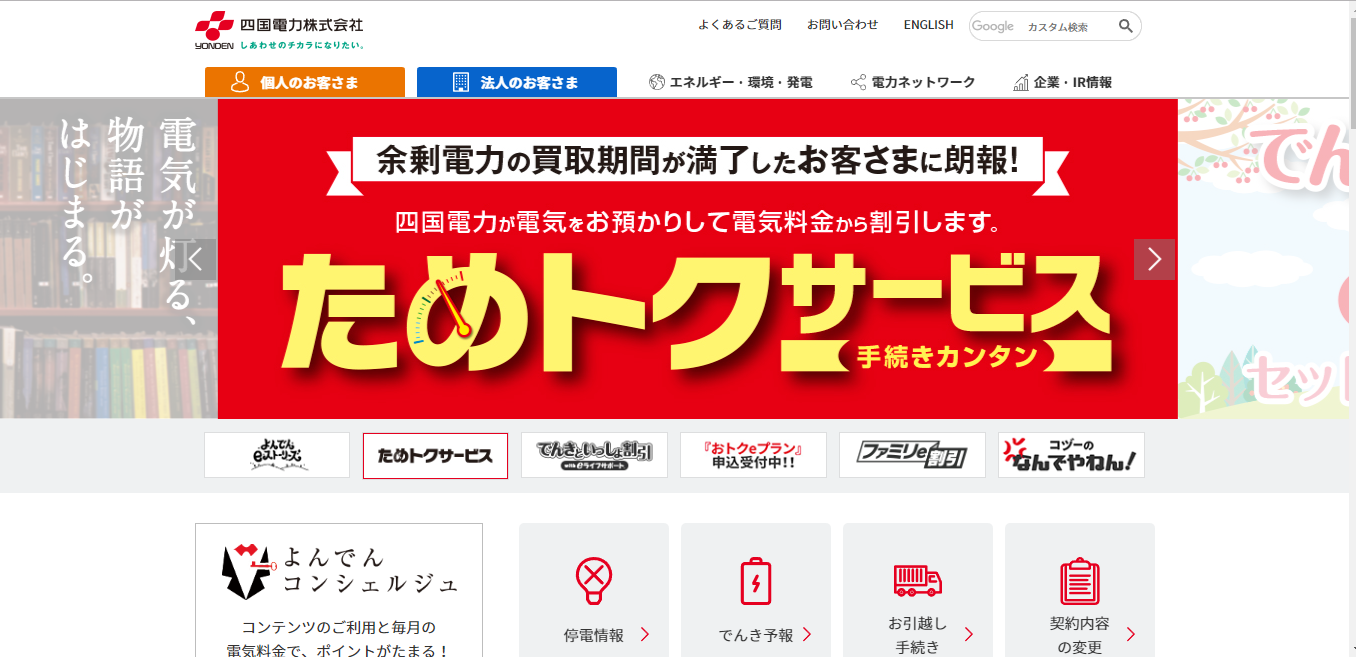
Task: Click the search magnifier icon
Action: (1126, 26)
